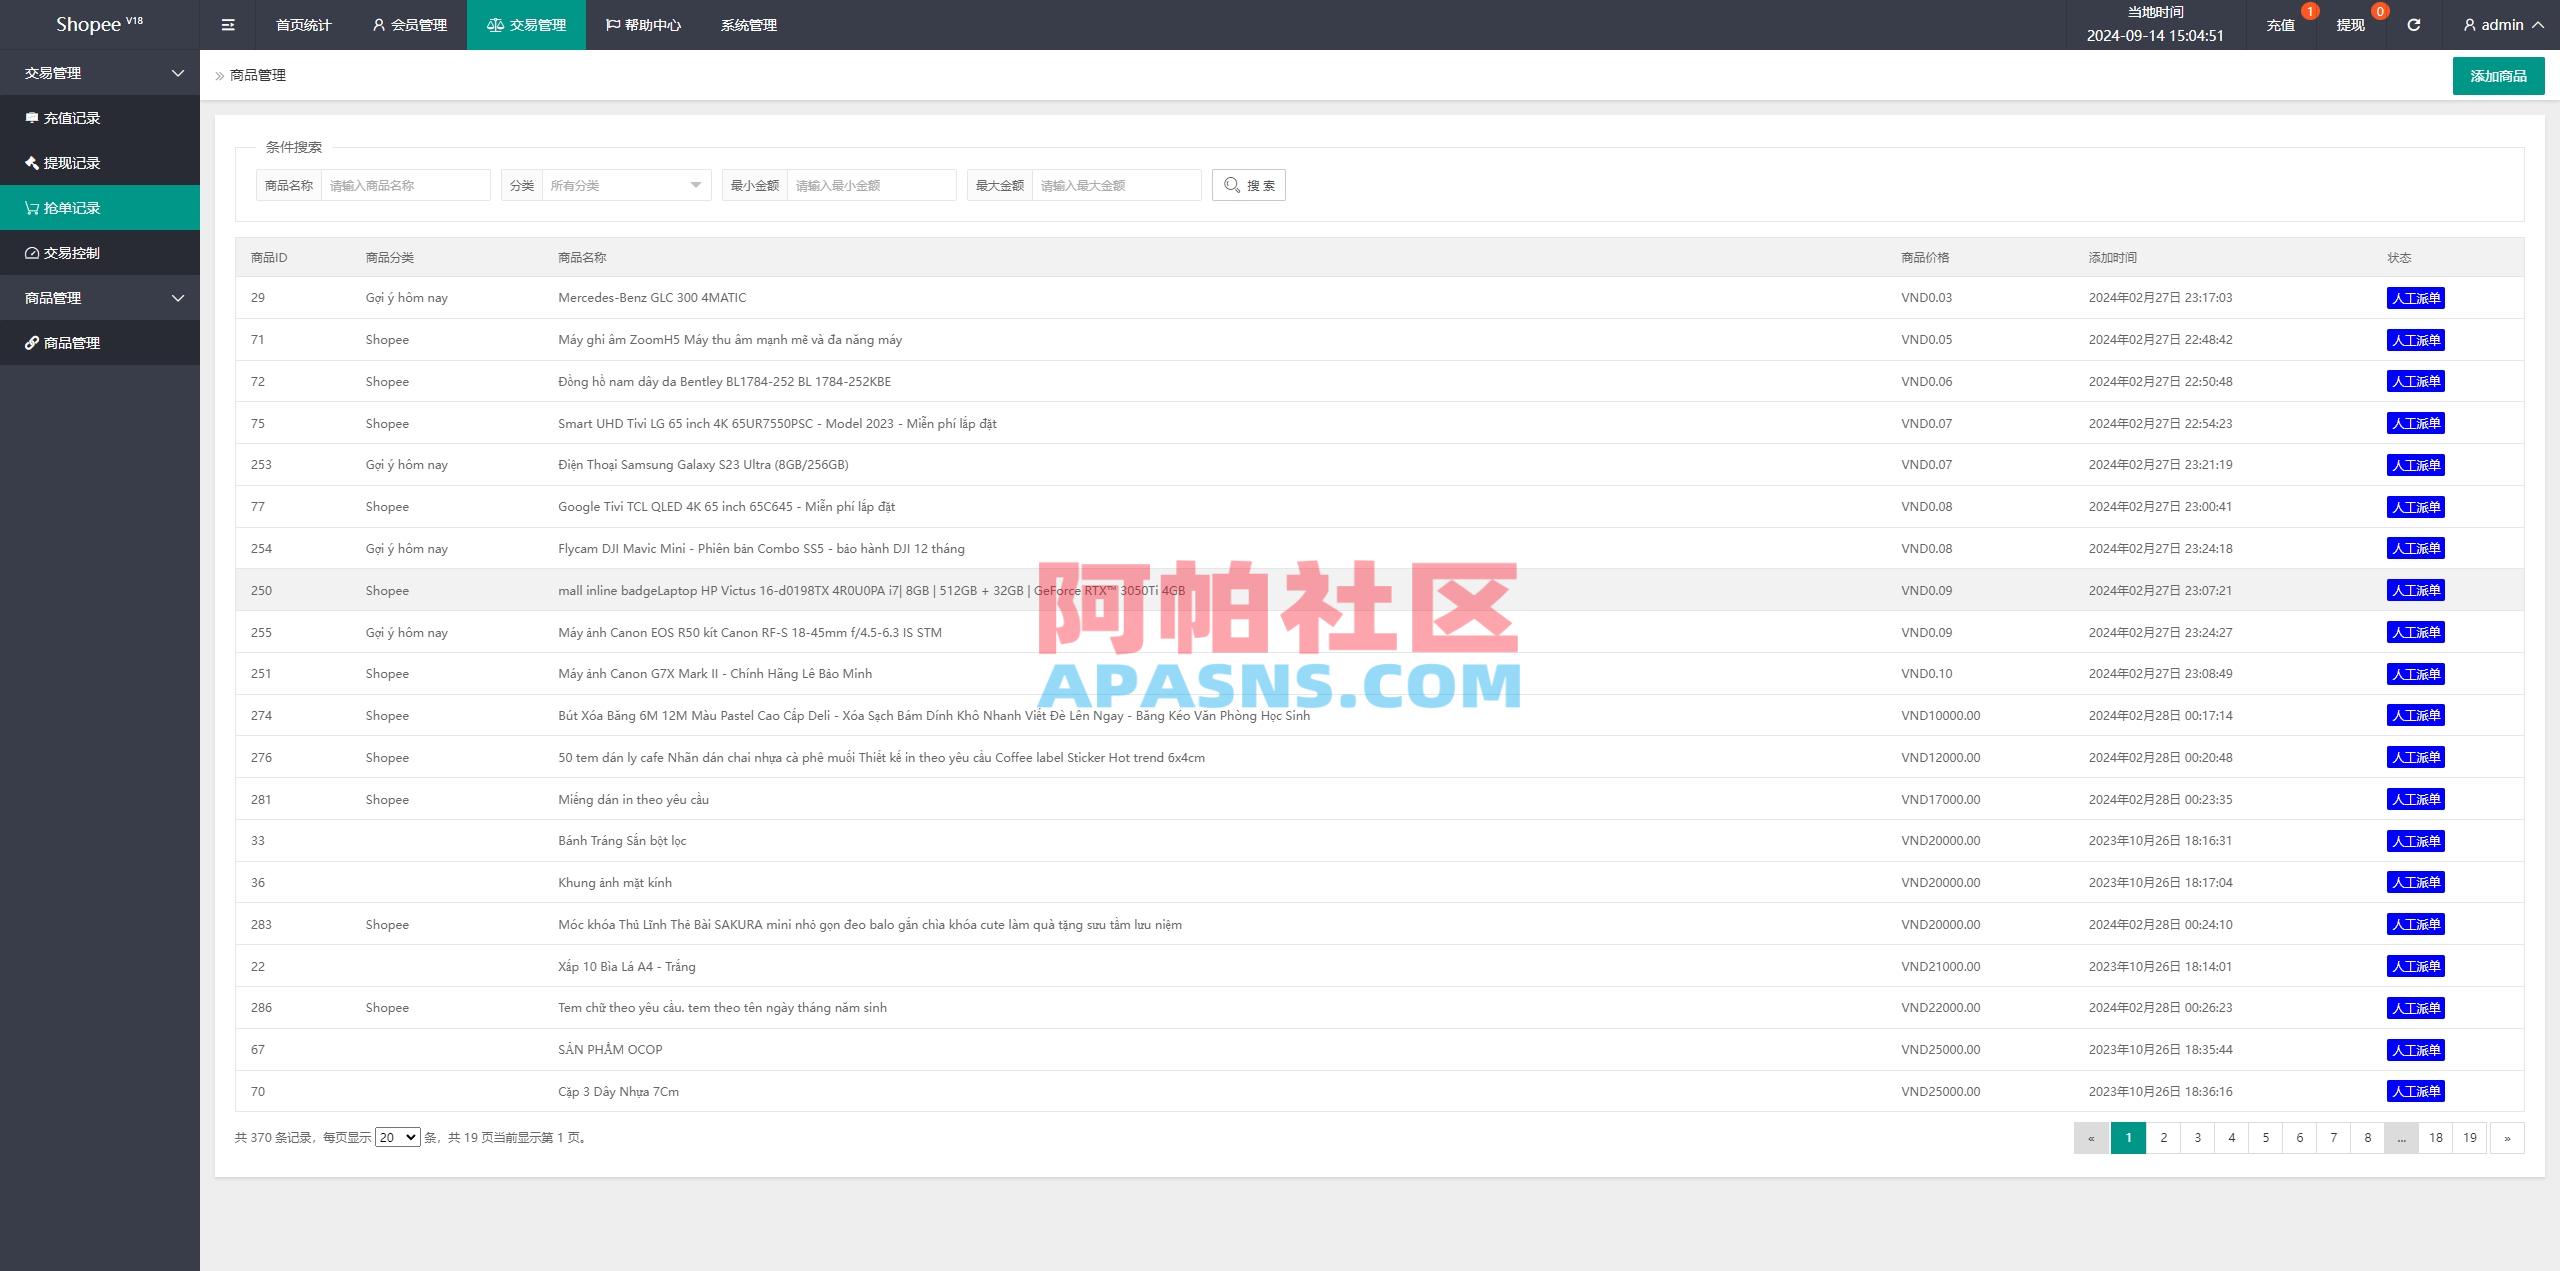2560x1271 pixels.
Task: Collapse the 商品管理 sidebar group
Action: click(x=100, y=297)
